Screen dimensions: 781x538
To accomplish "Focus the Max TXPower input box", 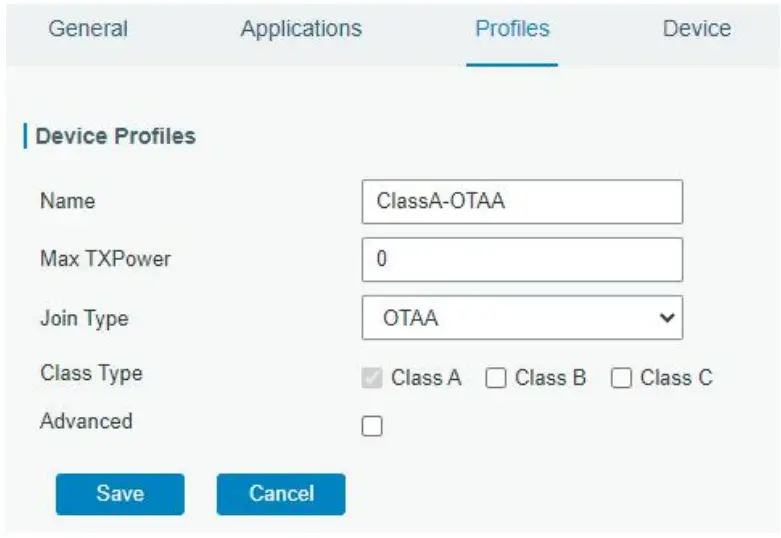I will [522, 259].
